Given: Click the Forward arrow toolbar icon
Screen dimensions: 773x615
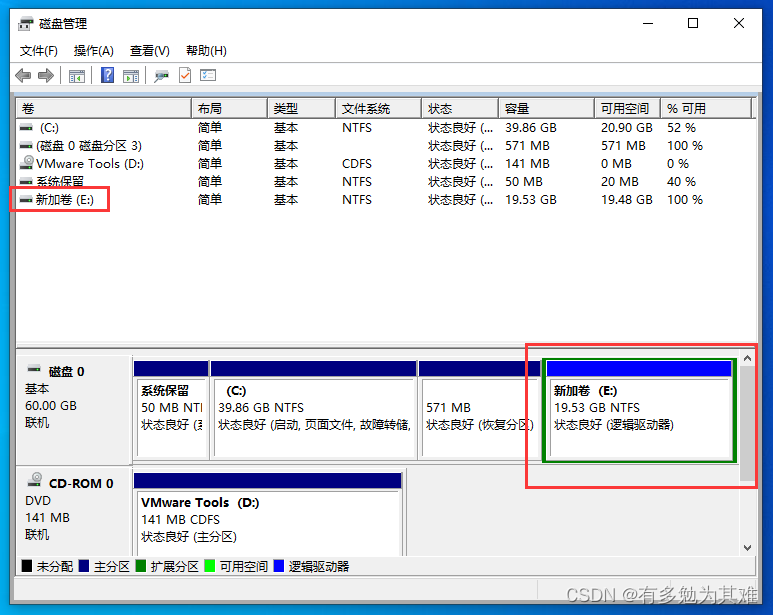Looking at the screenshot, I should coord(46,75).
